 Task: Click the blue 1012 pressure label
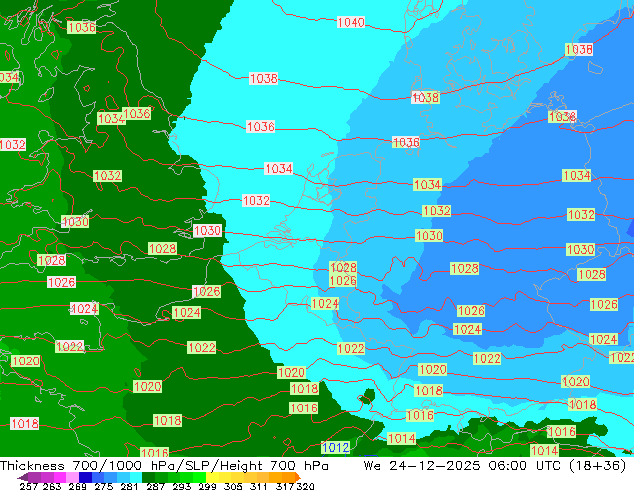click(x=336, y=448)
